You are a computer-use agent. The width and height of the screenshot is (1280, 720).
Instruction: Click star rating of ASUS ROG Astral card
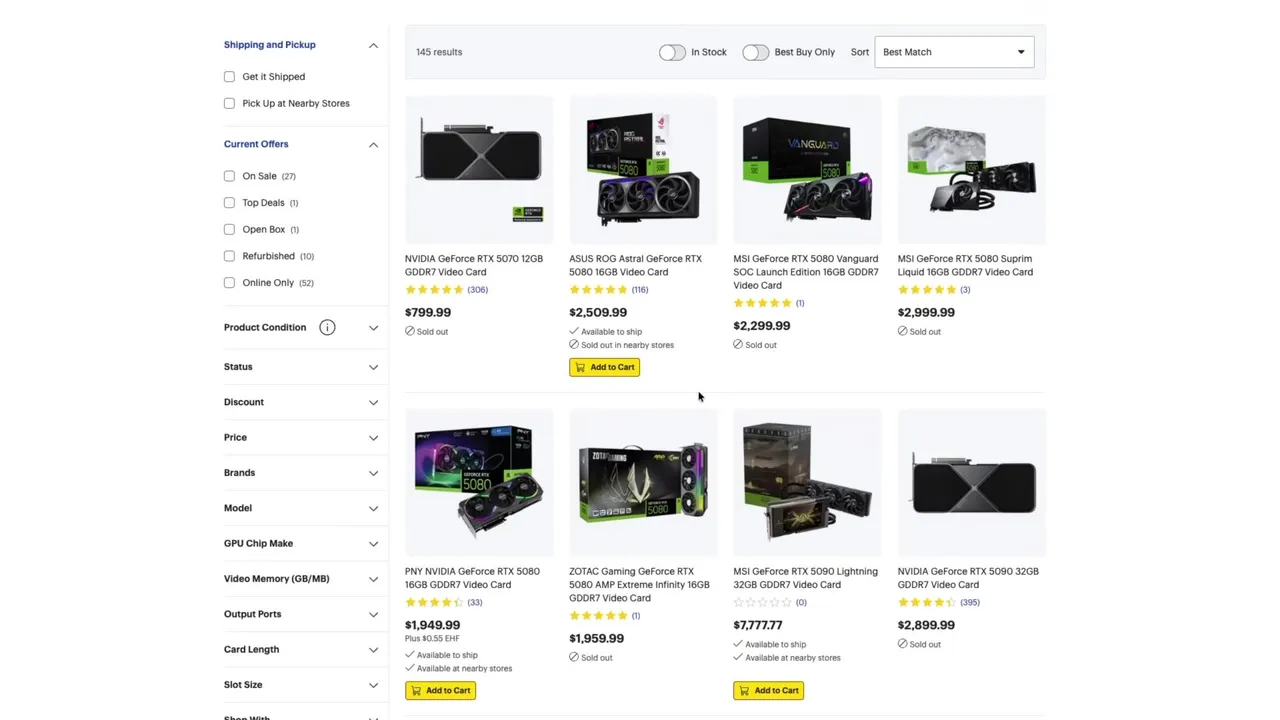click(598, 290)
